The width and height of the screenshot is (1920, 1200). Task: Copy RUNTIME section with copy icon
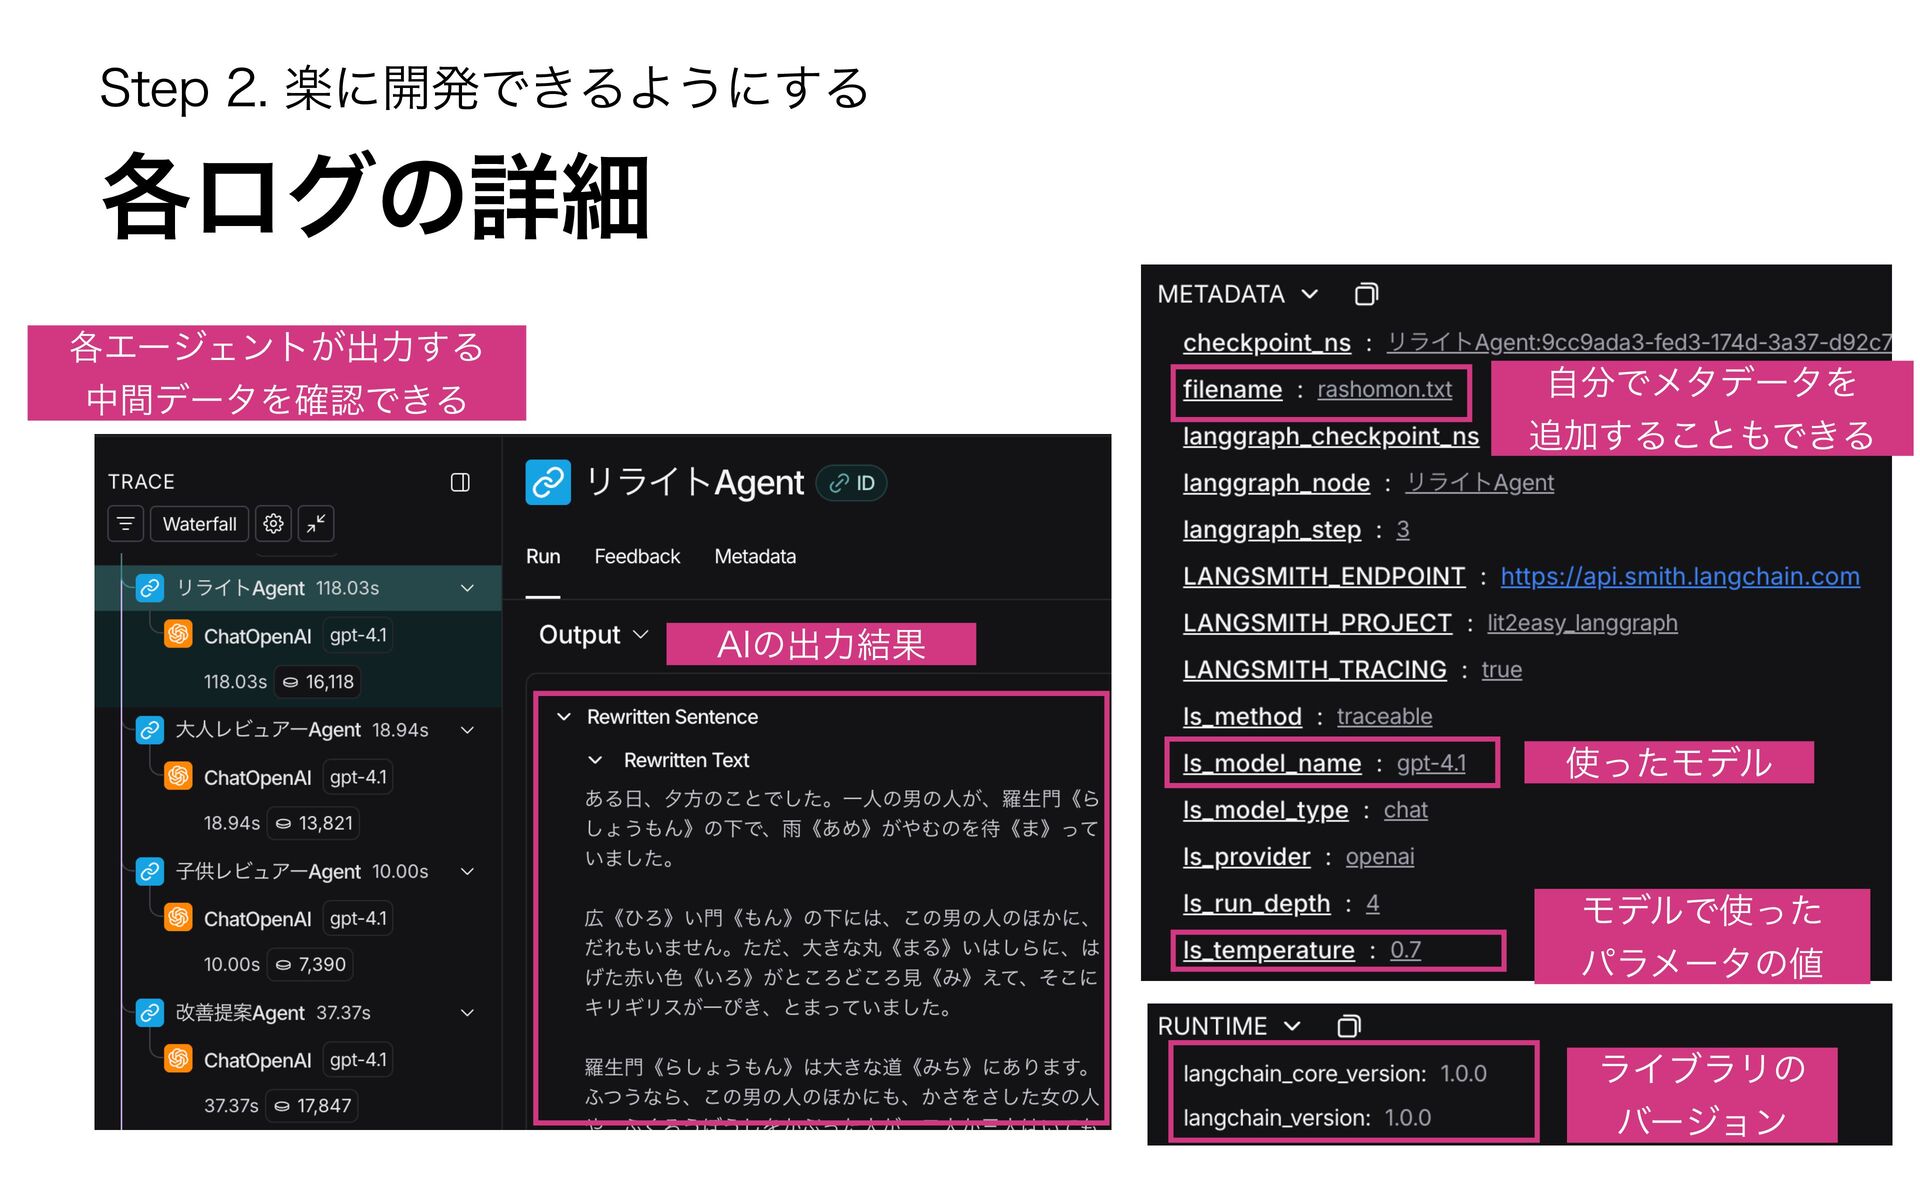1348,1026
